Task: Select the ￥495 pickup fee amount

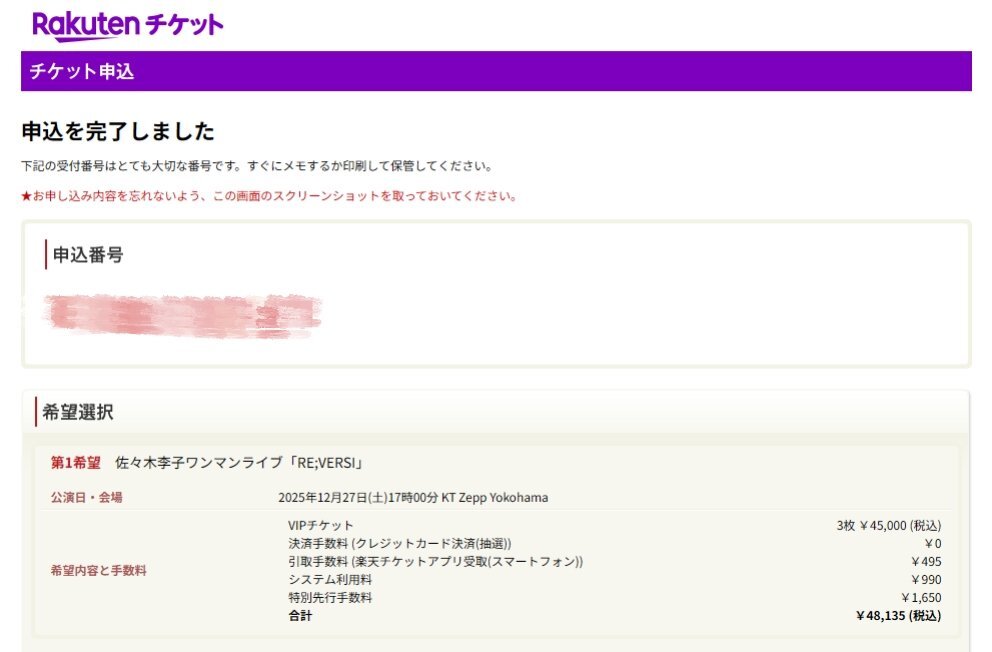Action: point(926,562)
